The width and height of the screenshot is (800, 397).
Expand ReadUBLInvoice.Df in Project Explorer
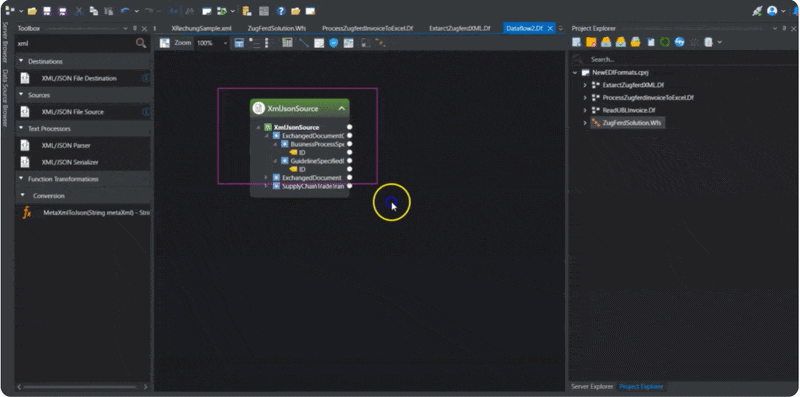tap(585, 110)
